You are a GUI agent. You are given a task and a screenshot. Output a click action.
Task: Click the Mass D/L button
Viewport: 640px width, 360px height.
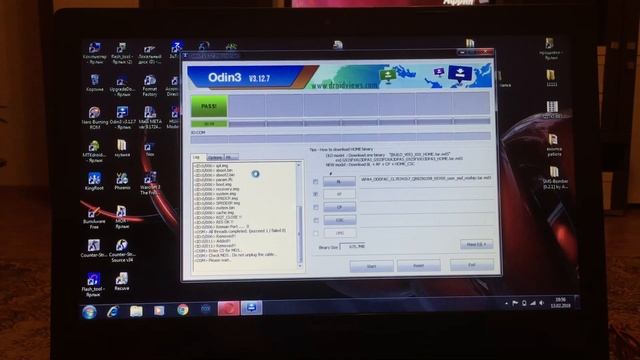click(476, 244)
